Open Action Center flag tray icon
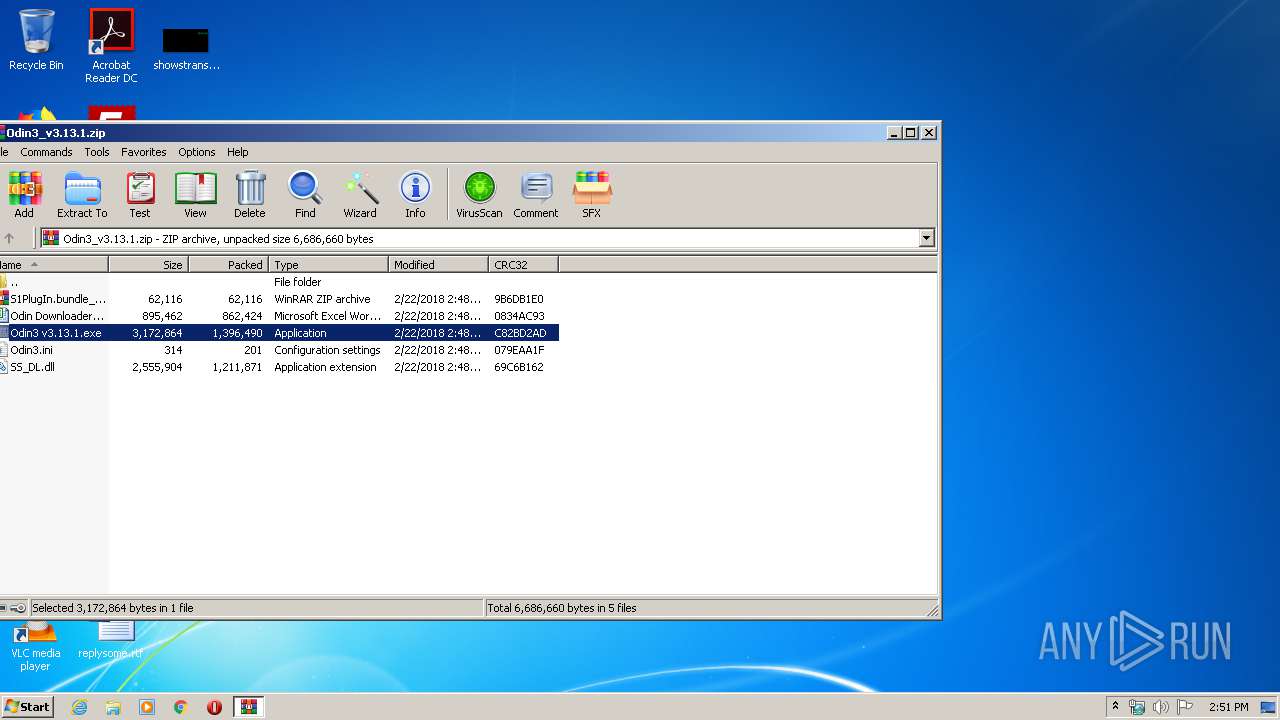Screen dimensions: 1280x720 tap(1184, 707)
